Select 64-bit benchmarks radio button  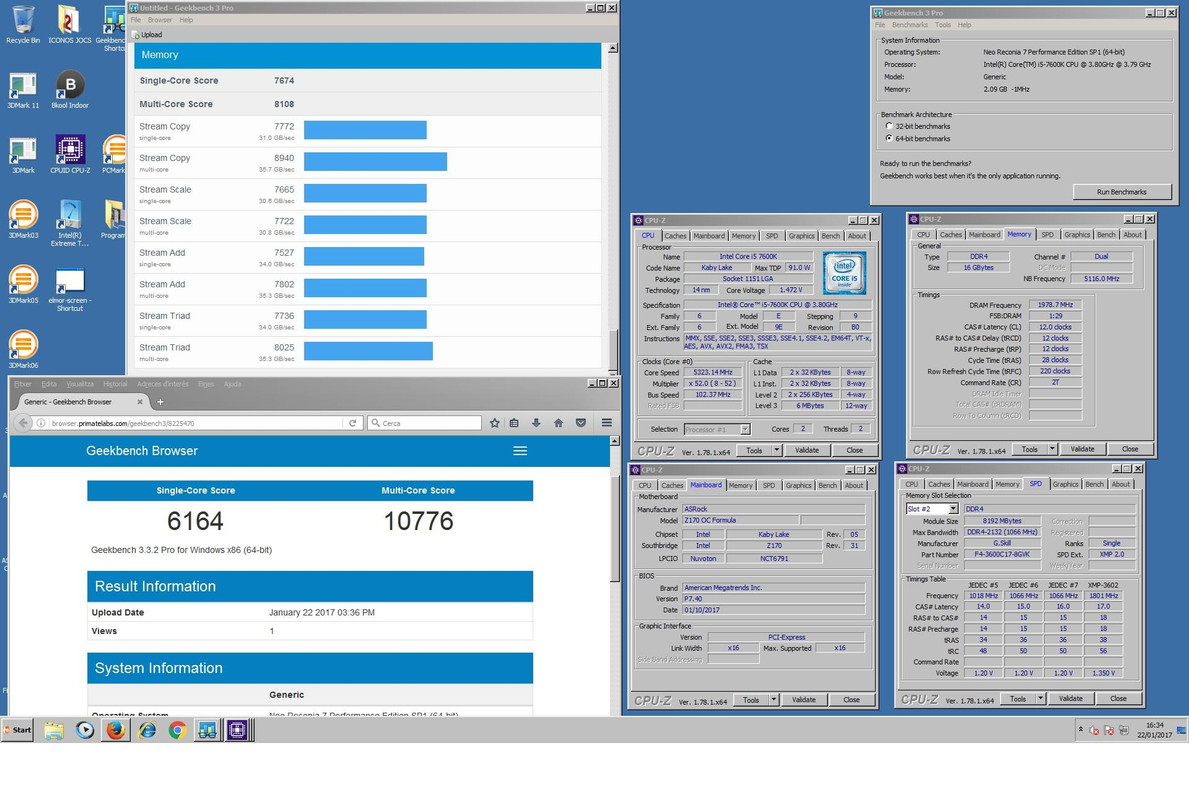pyautogui.click(x=889, y=139)
